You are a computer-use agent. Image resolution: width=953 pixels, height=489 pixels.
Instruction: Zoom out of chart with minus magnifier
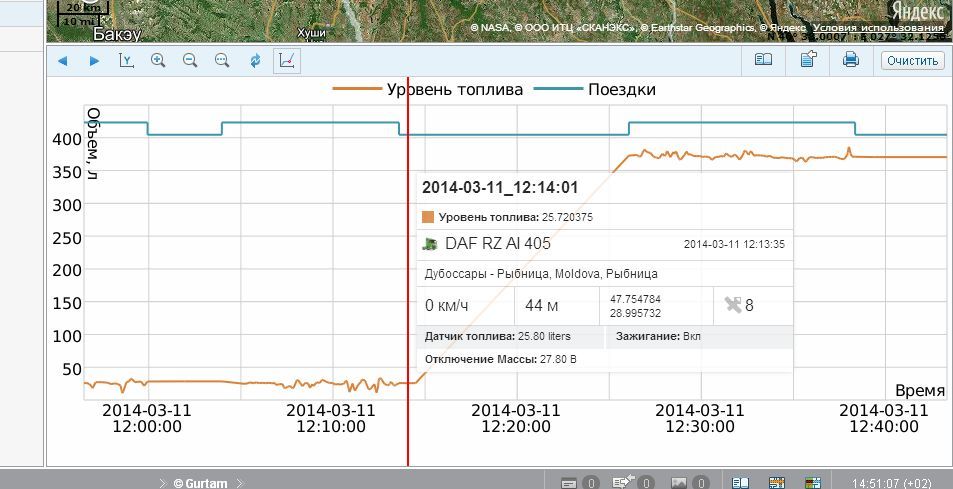[190, 61]
